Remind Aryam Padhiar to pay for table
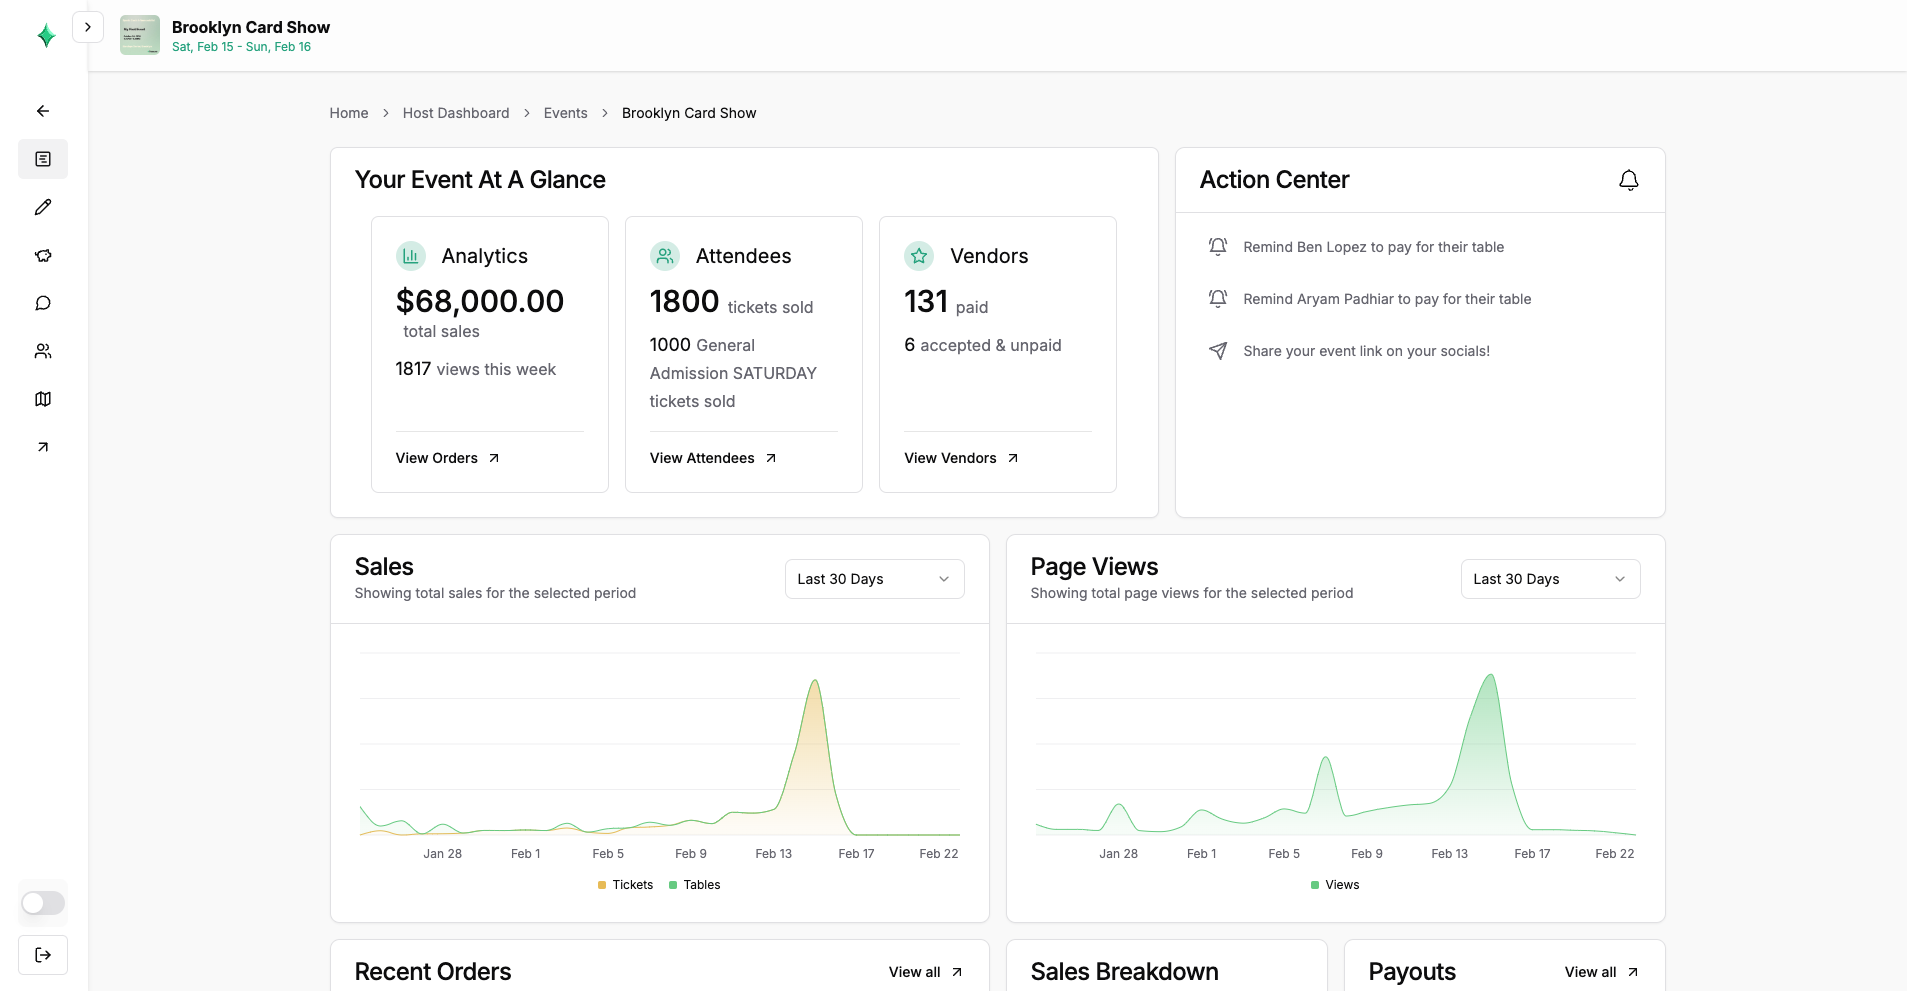The width and height of the screenshot is (1907, 991). 1387,299
